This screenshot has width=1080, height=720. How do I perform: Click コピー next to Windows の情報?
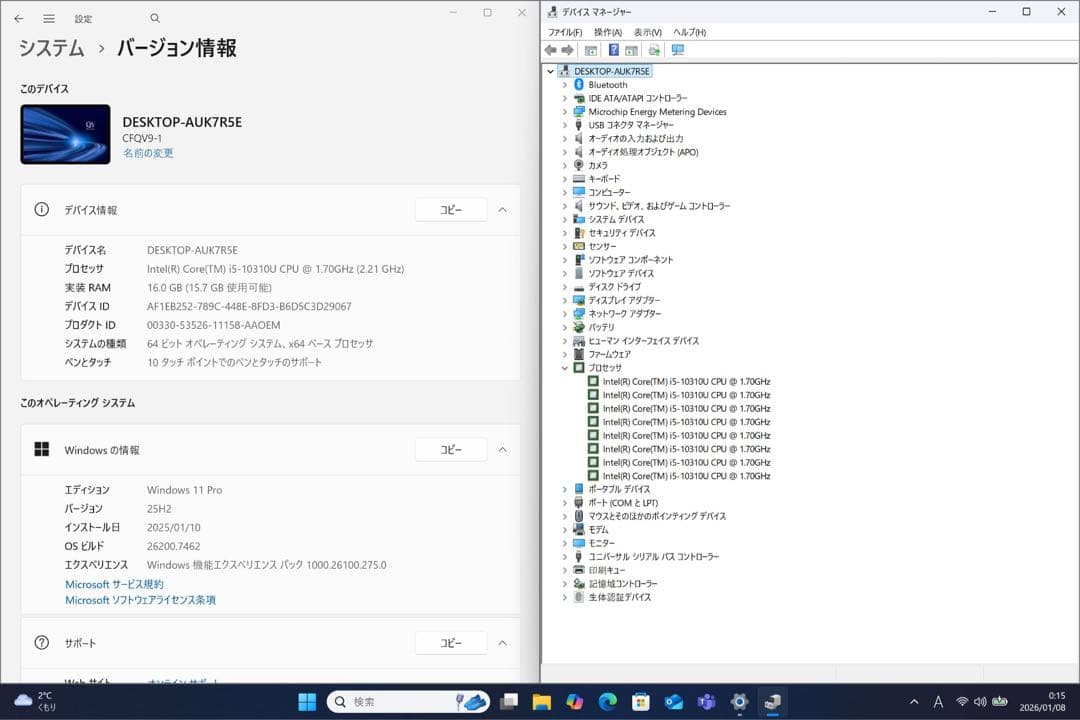pos(450,449)
